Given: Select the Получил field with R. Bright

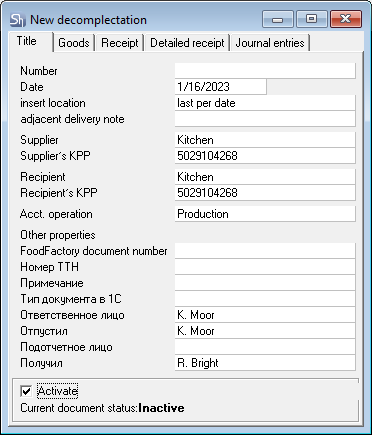Looking at the screenshot, I should click(265, 363).
